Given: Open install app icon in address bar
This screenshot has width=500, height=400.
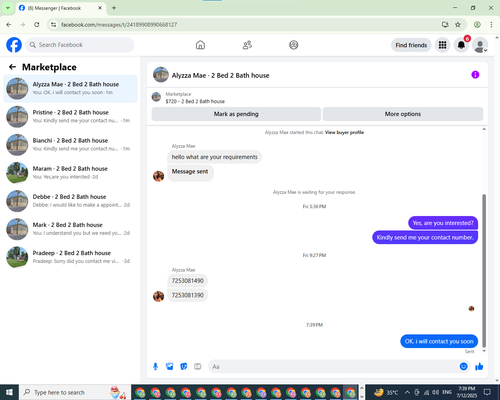Looking at the screenshot, I should coord(445,25).
